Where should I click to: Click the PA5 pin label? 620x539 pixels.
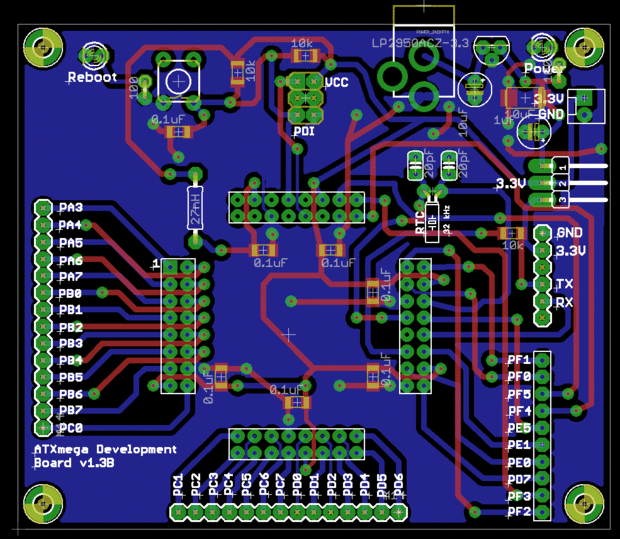coord(71,243)
